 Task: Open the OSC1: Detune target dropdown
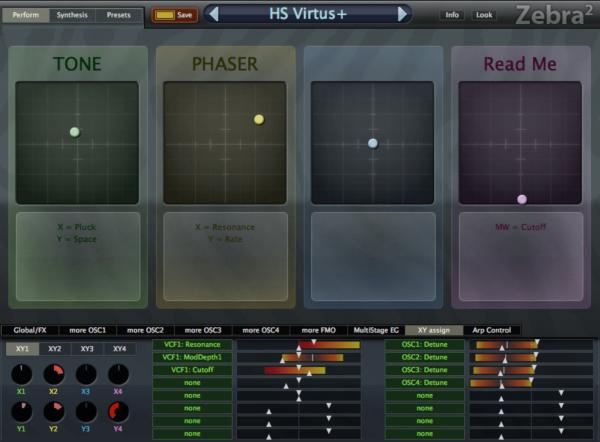pos(424,344)
